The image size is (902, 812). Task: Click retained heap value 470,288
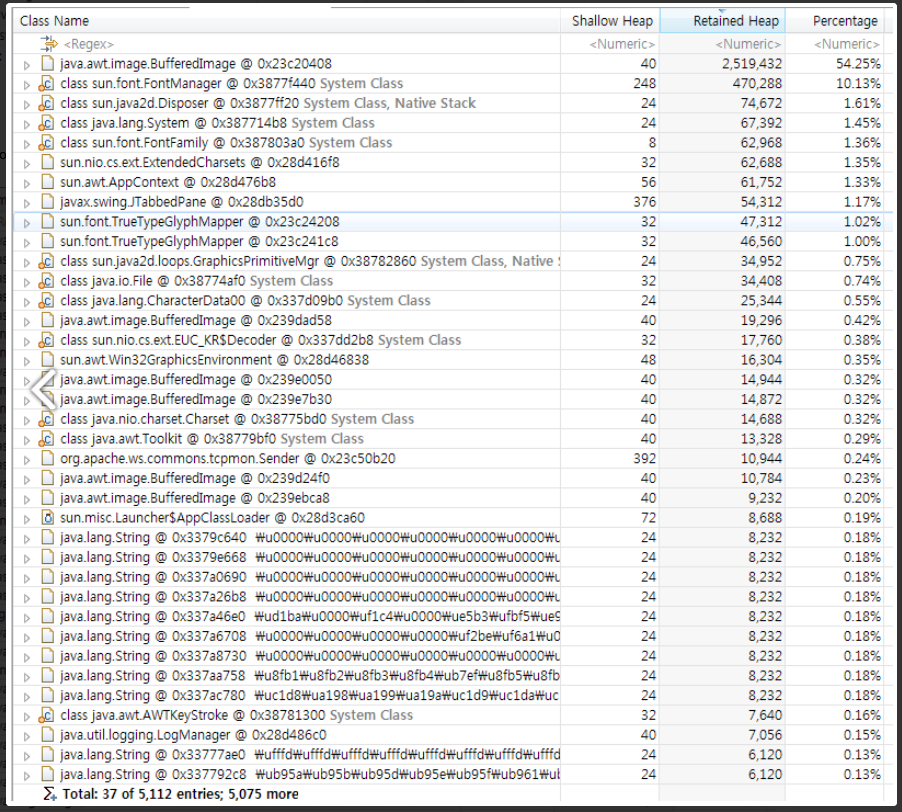(x=757, y=83)
